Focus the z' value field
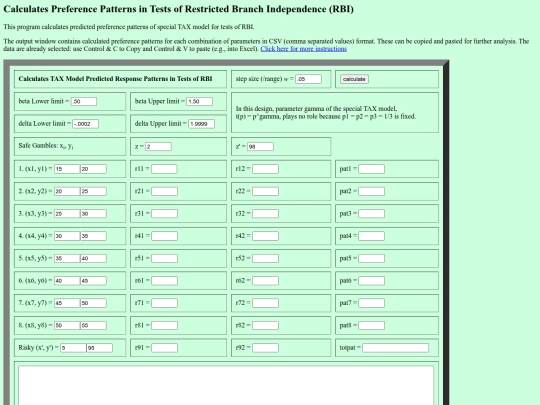The image size is (540, 405). coord(260,147)
